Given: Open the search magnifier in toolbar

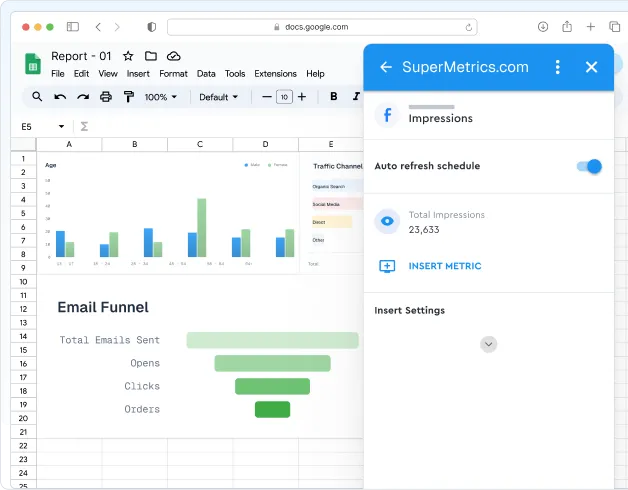Looking at the screenshot, I should (x=37, y=97).
